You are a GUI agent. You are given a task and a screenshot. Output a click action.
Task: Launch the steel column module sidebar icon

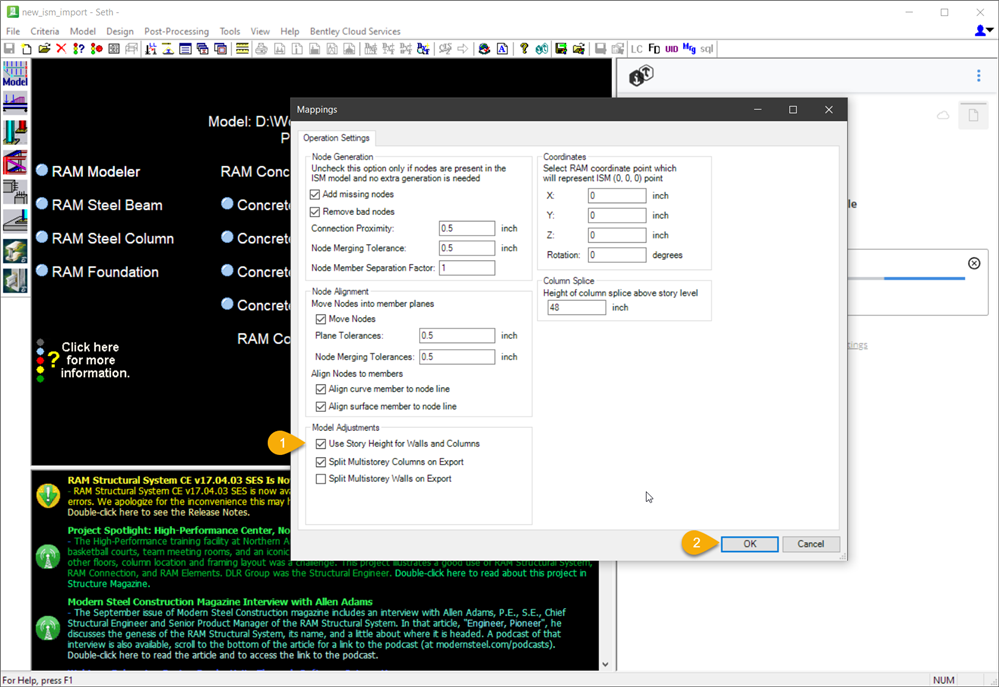tap(15, 133)
